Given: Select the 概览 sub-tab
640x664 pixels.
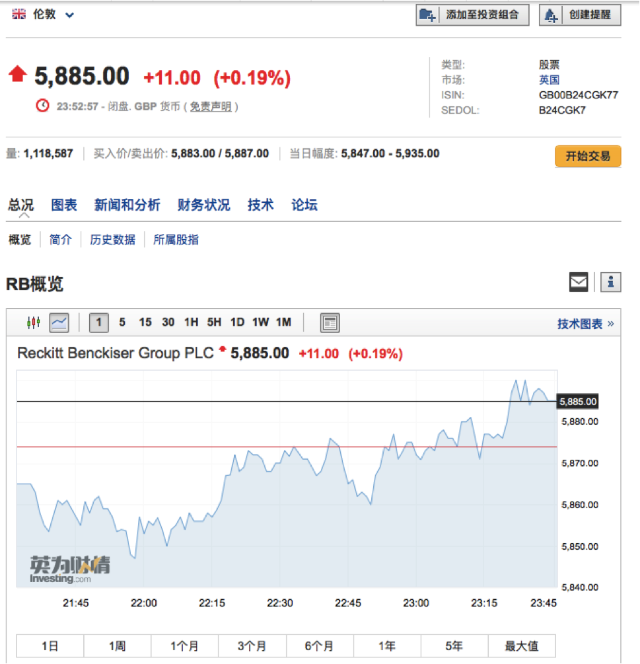Looking at the screenshot, I should [x=20, y=240].
